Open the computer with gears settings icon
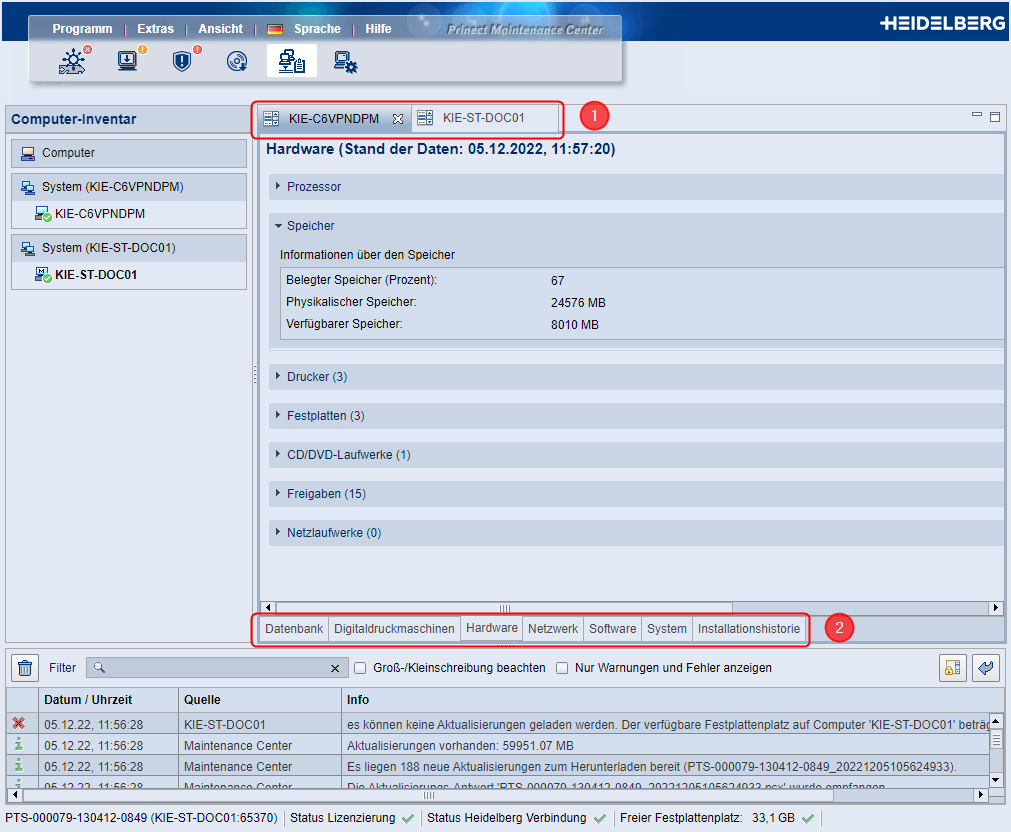Viewport: 1011px width, 832px height. tap(346, 62)
